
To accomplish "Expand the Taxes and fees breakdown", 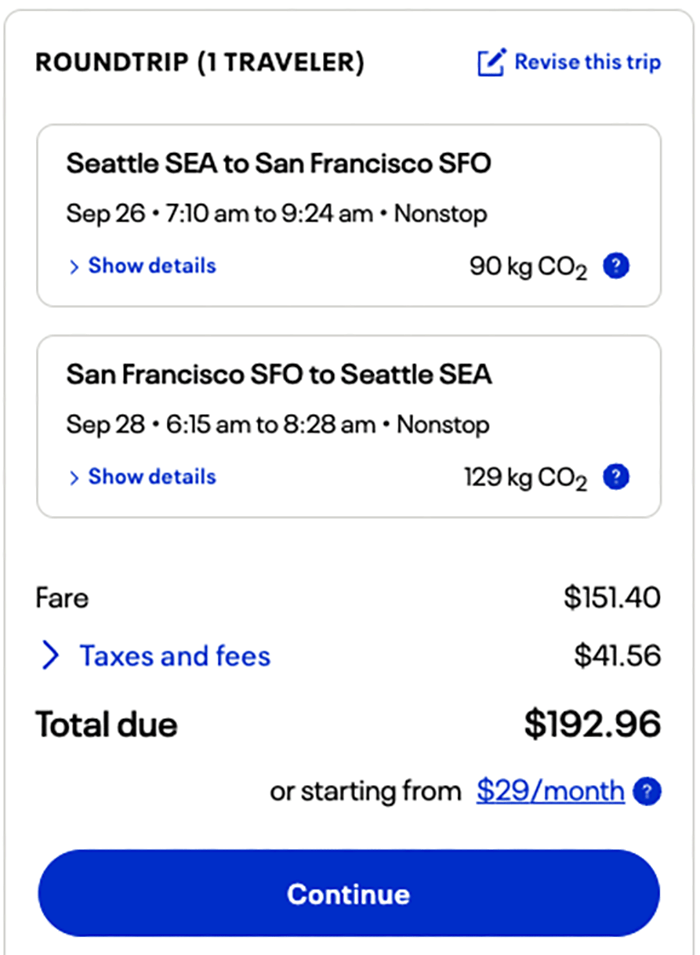I will coord(174,656).
